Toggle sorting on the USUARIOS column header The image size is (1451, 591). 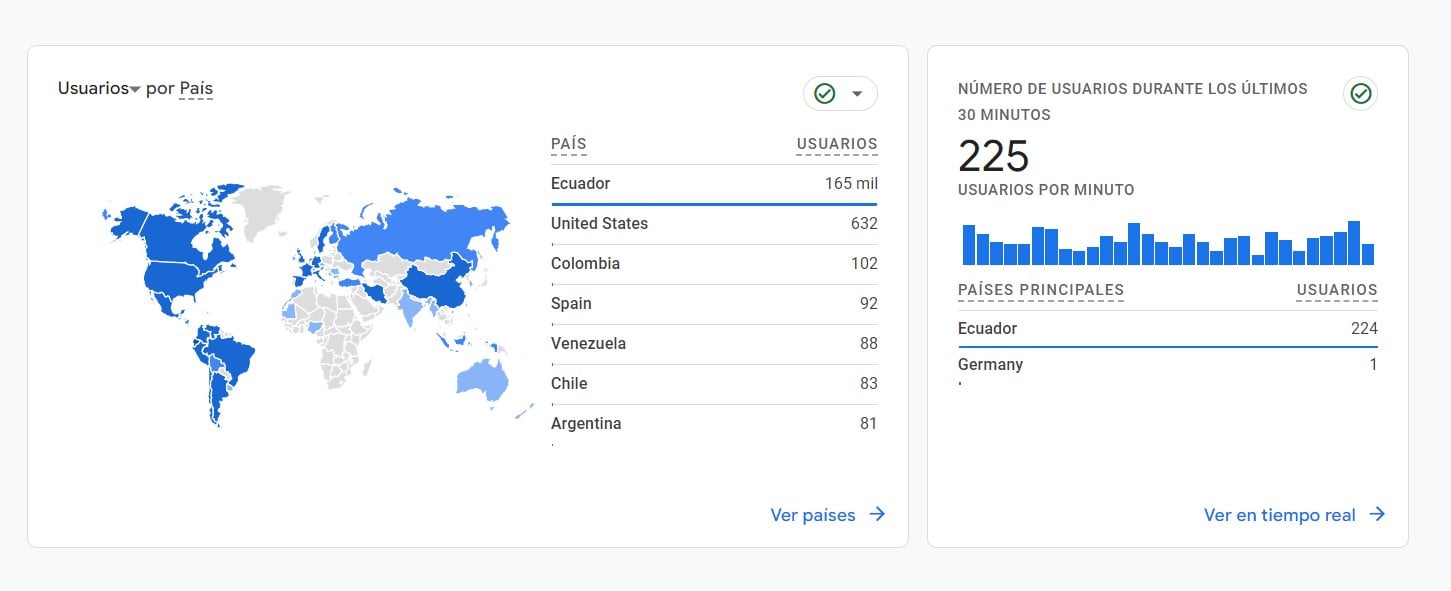pyautogui.click(x=836, y=143)
